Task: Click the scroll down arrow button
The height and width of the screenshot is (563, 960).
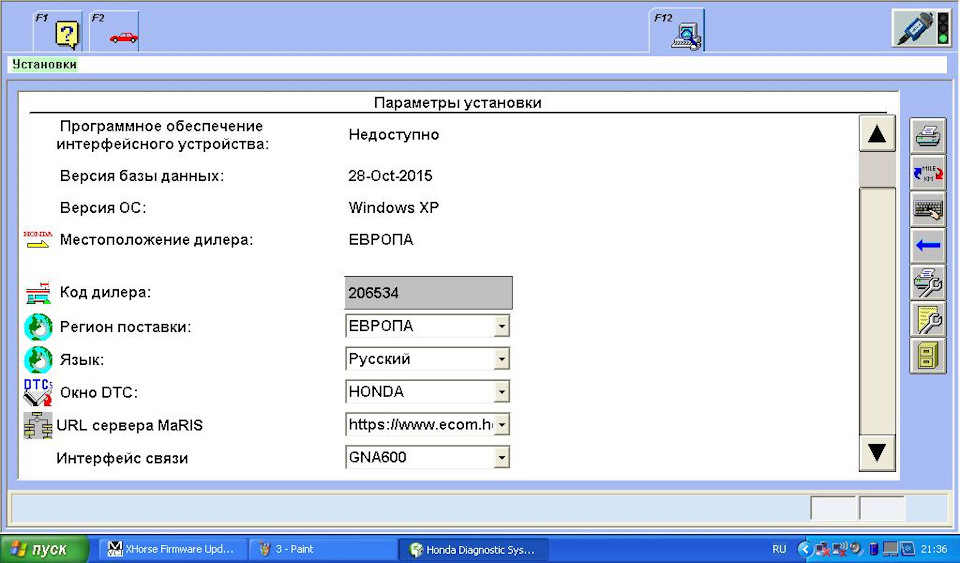Action: (877, 452)
